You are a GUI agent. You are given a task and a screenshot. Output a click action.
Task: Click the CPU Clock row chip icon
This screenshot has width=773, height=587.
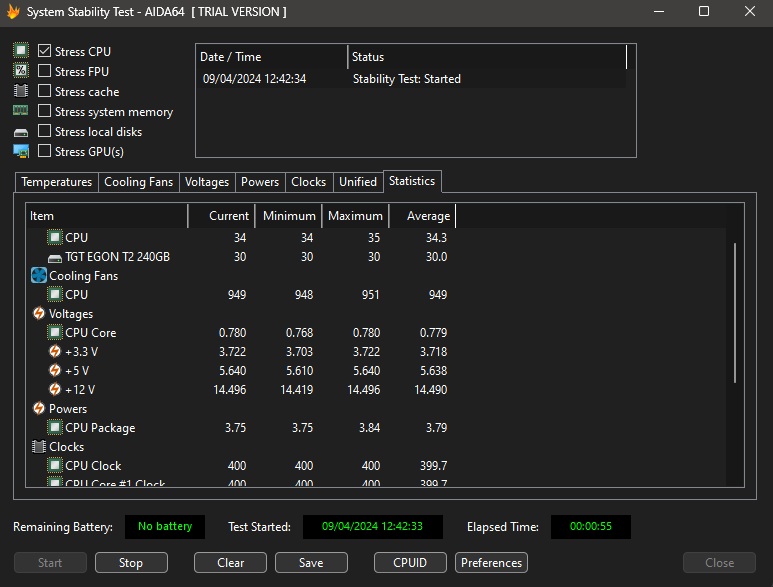click(55, 465)
